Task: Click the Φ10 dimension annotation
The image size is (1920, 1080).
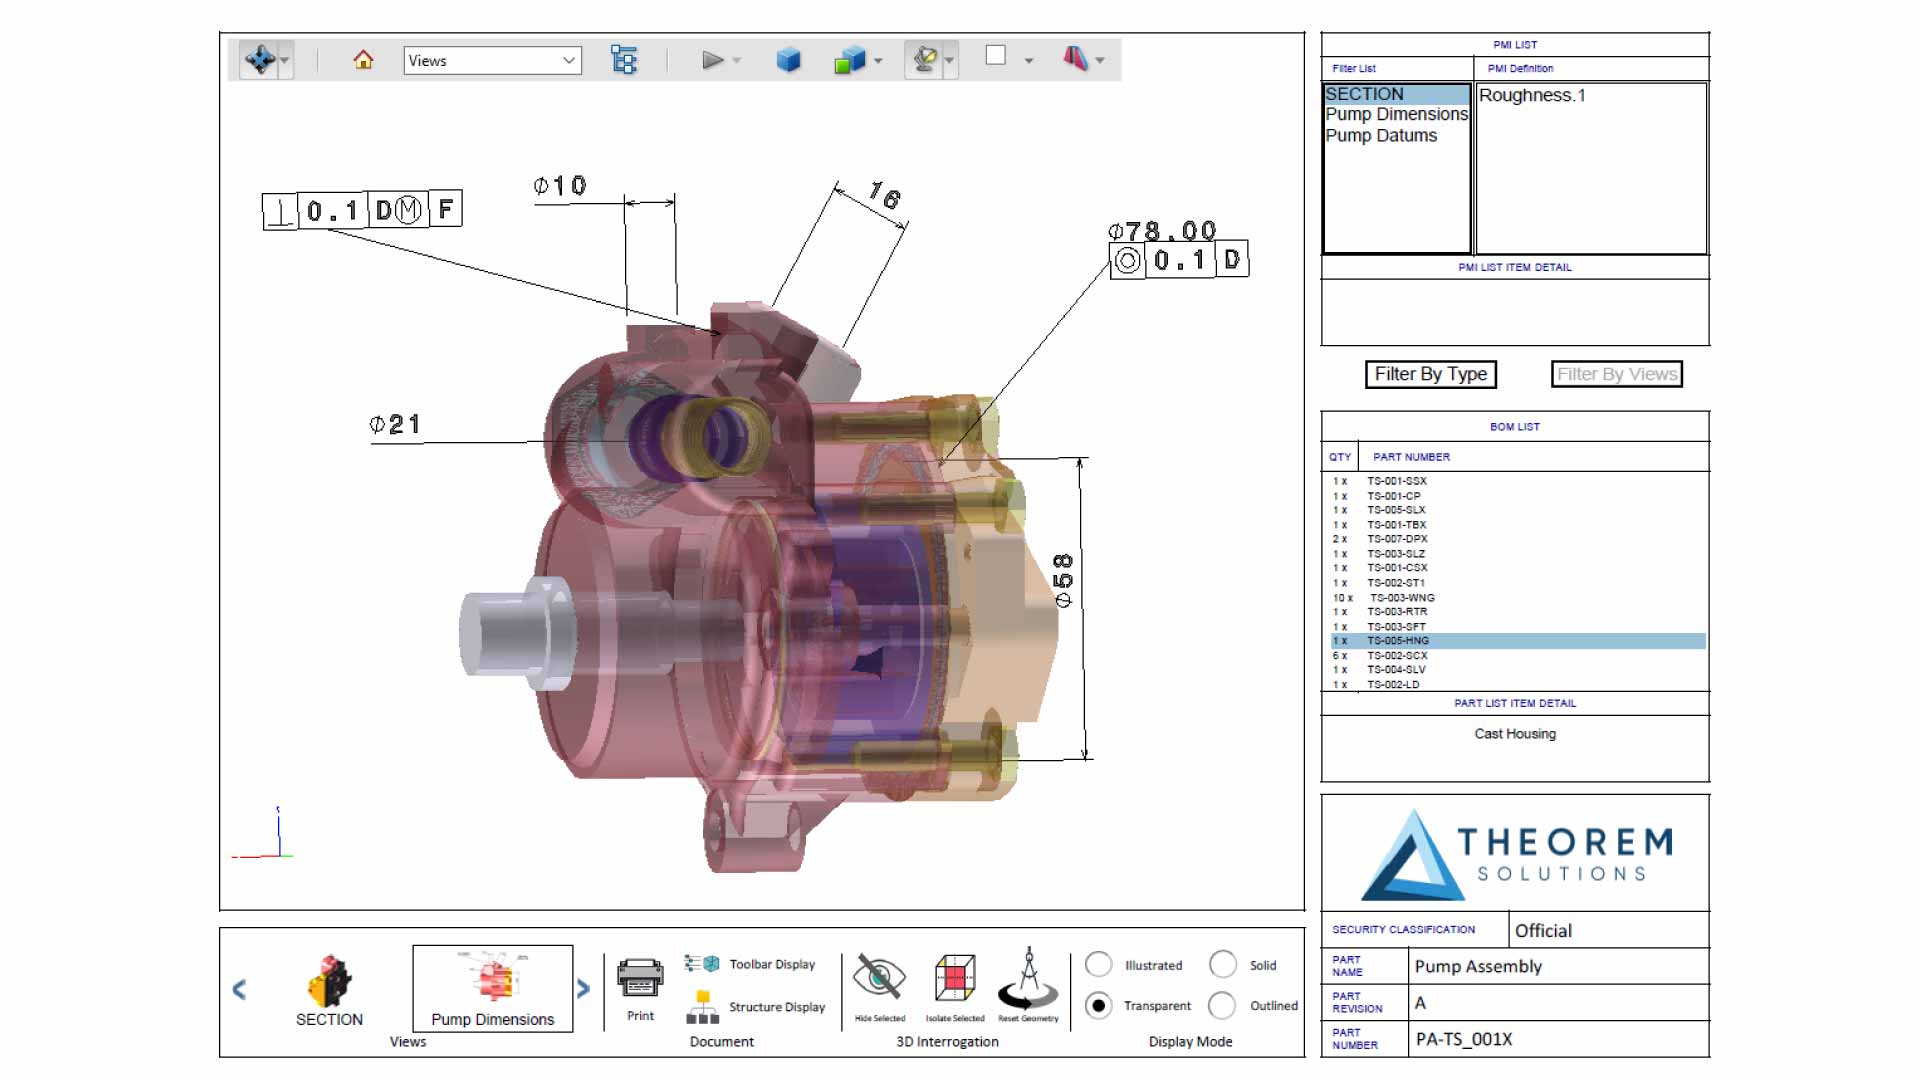Action: click(x=560, y=186)
